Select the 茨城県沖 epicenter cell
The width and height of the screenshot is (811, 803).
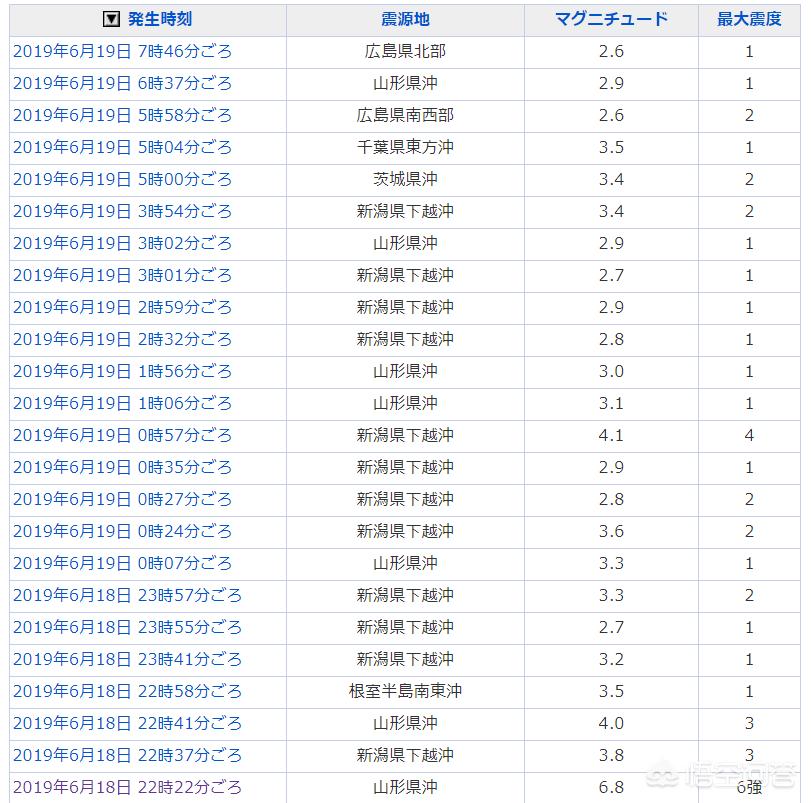point(405,180)
